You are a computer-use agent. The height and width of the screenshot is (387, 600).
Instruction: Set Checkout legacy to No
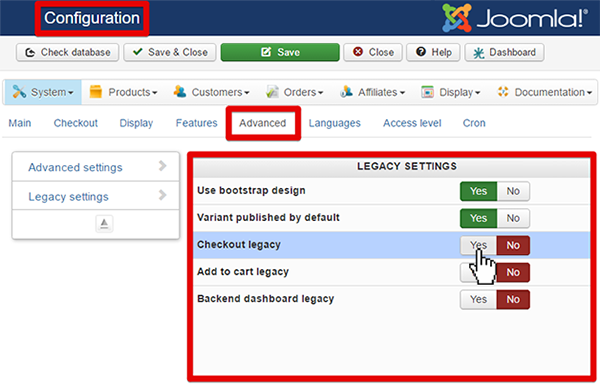coord(513,245)
